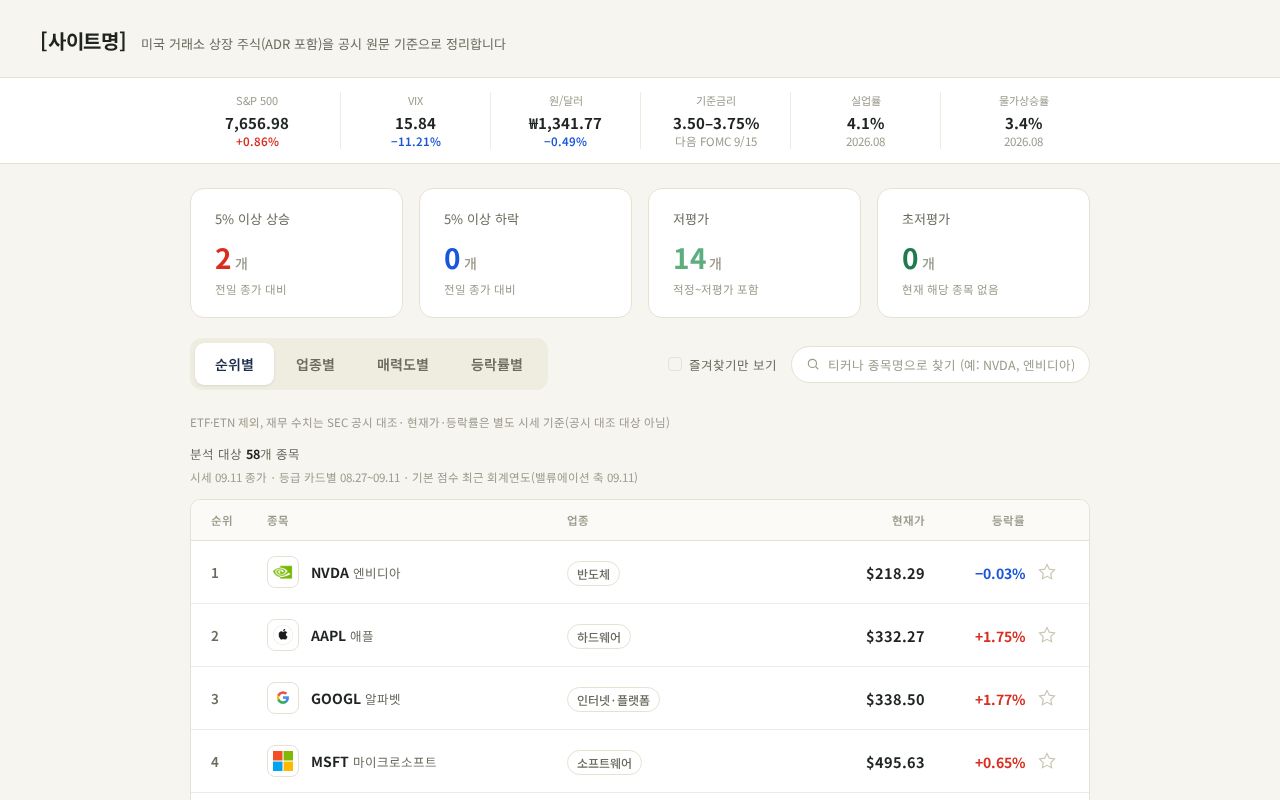This screenshot has height=800, width=1280.
Task: Click the S&P 500 change +0.86%
Action: [257, 142]
